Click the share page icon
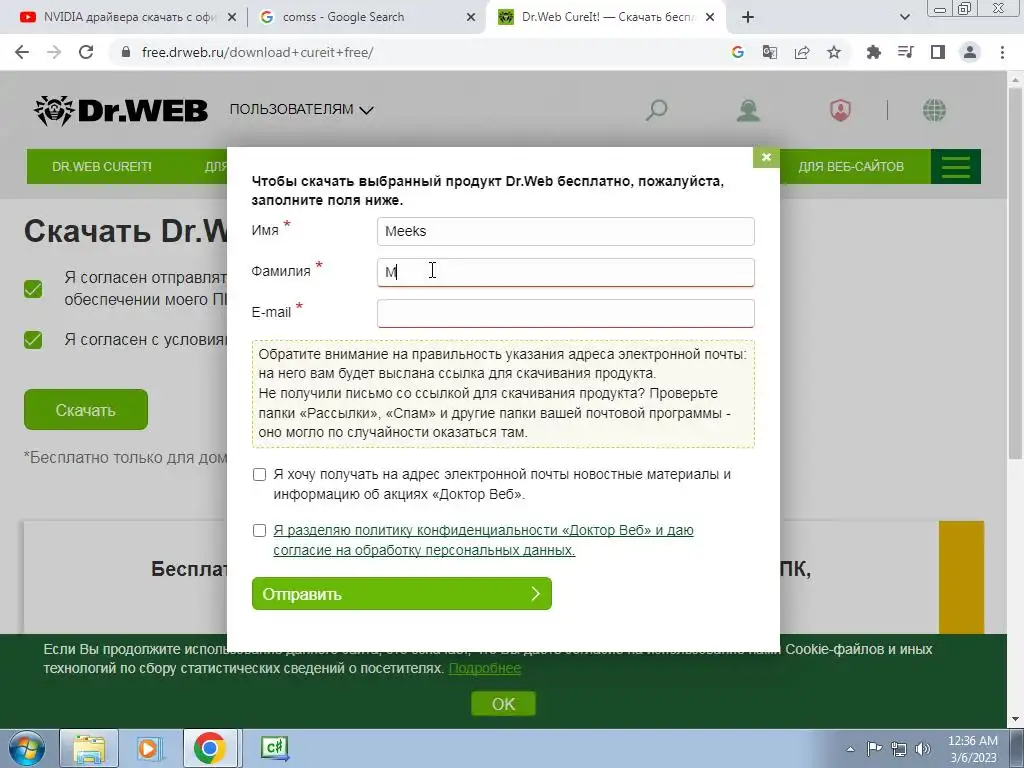The height and width of the screenshot is (768, 1024). [x=802, y=52]
